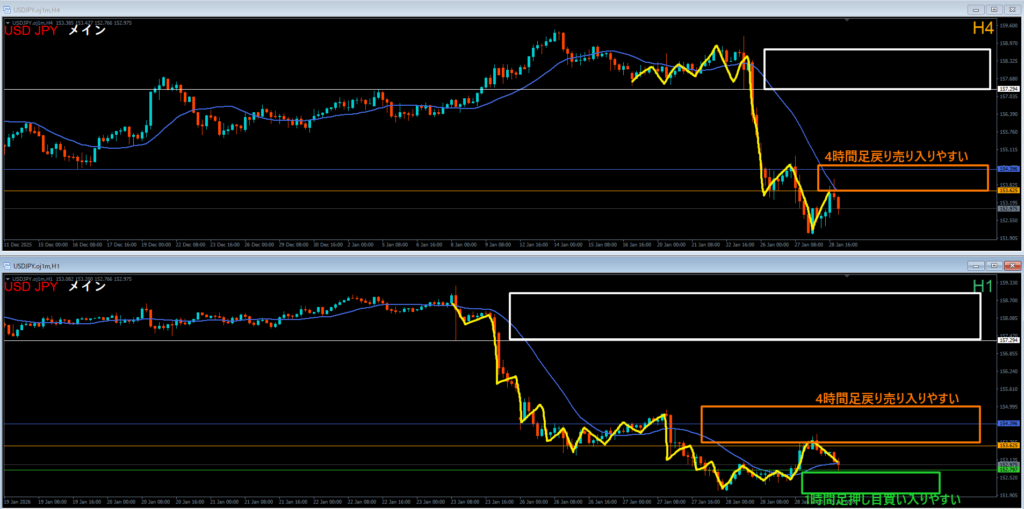Click the chart icon in the H1 window title bar
The height and width of the screenshot is (509, 1024).
click(x=7, y=266)
